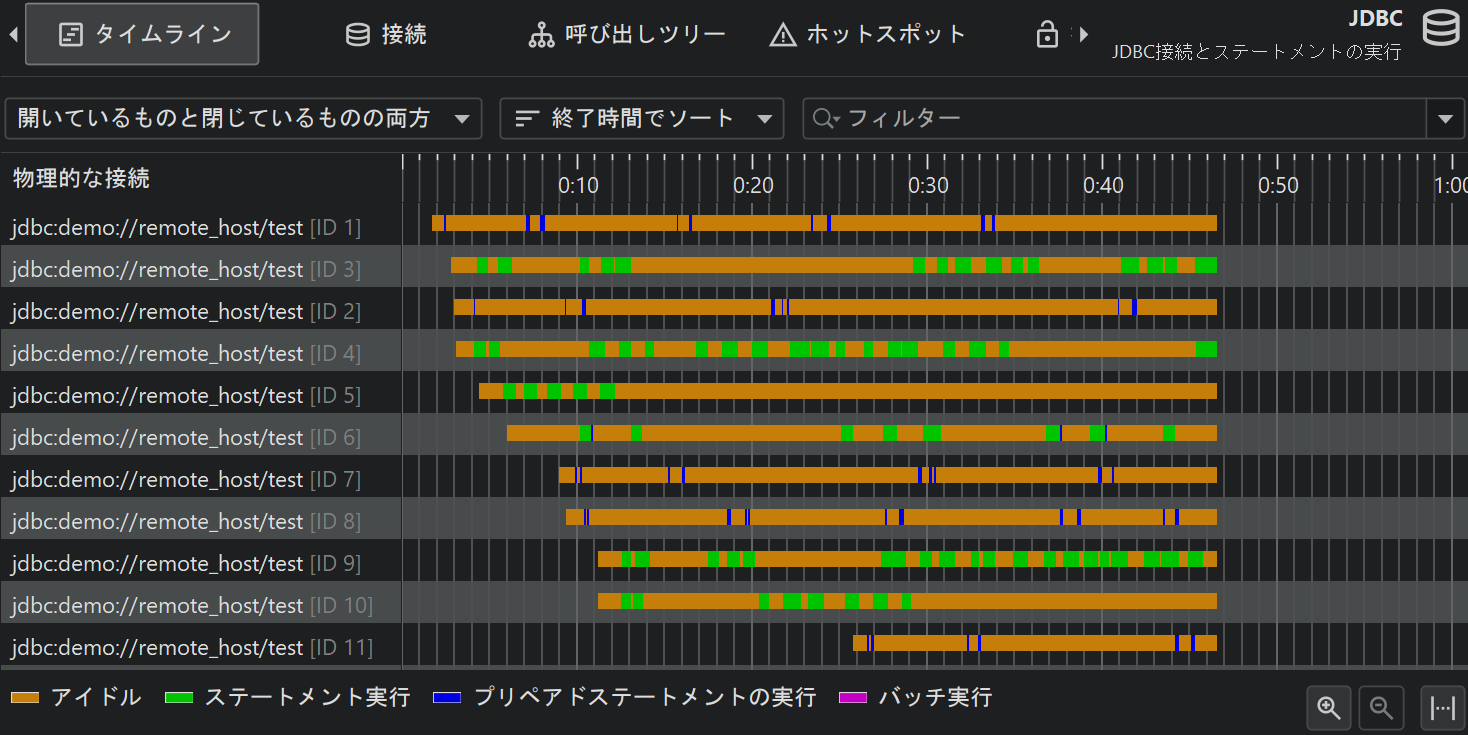This screenshot has width=1468, height=735.
Task: Expand the filter history dropdown arrow
Action: pyautogui.click(x=1445, y=119)
